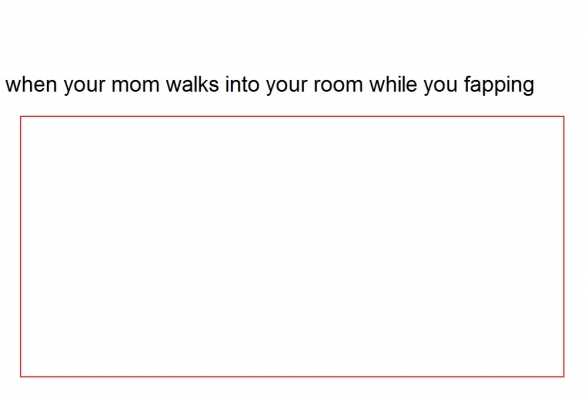Click the right edge of the red frame
Image resolution: width=585 pixels, height=395 pixels.
564,247
